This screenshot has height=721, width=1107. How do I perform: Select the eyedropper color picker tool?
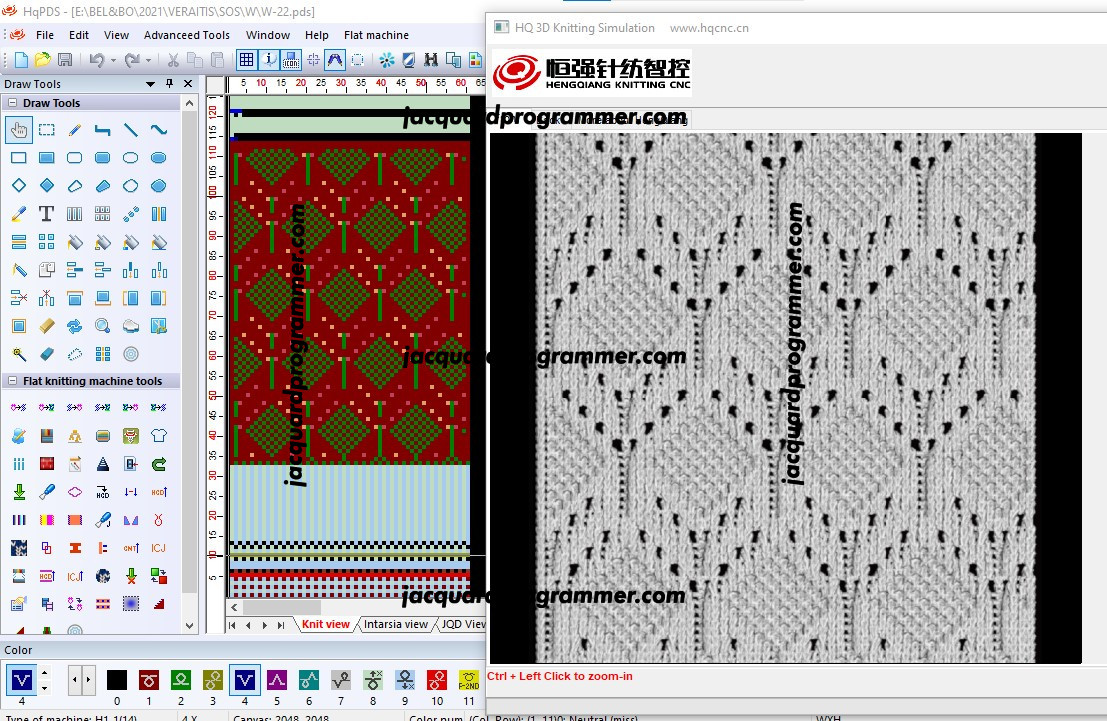[x=18, y=213]
